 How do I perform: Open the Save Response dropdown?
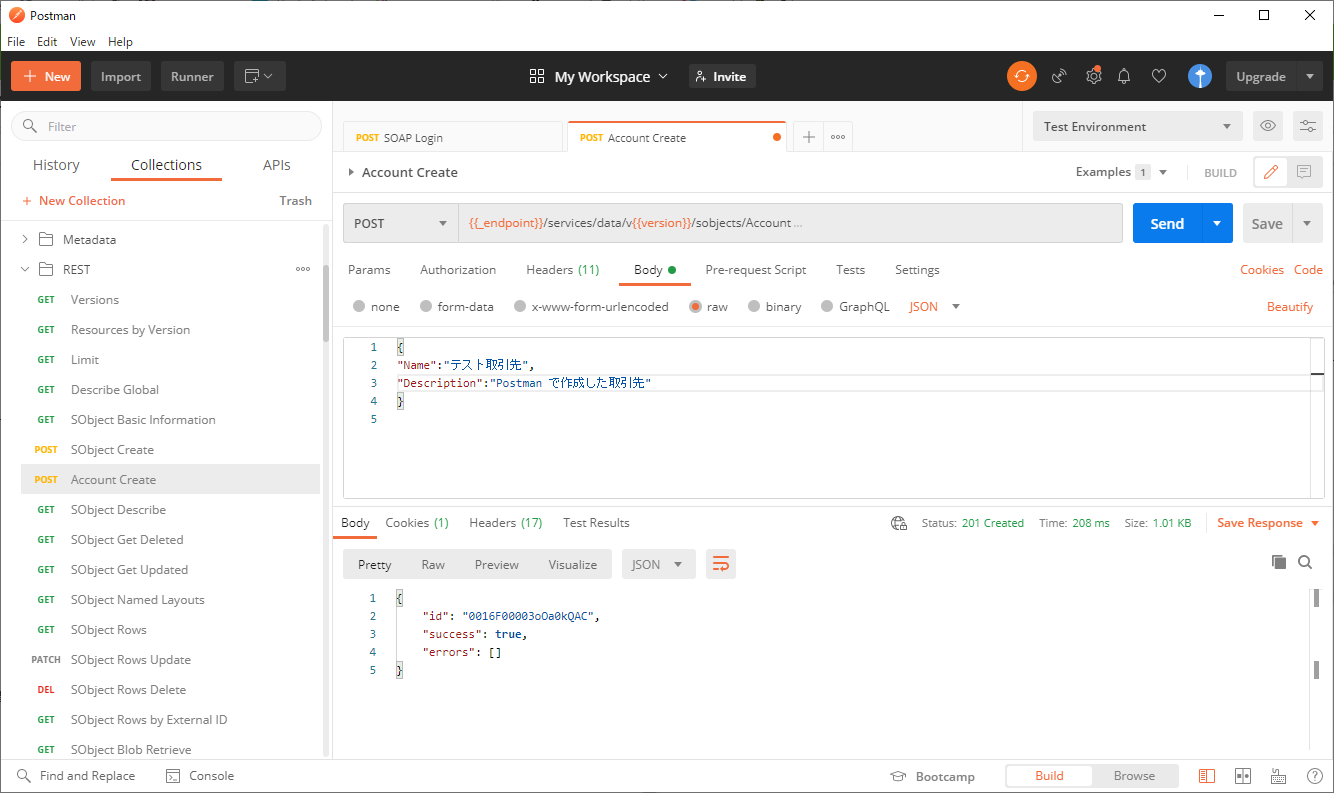1268,523
